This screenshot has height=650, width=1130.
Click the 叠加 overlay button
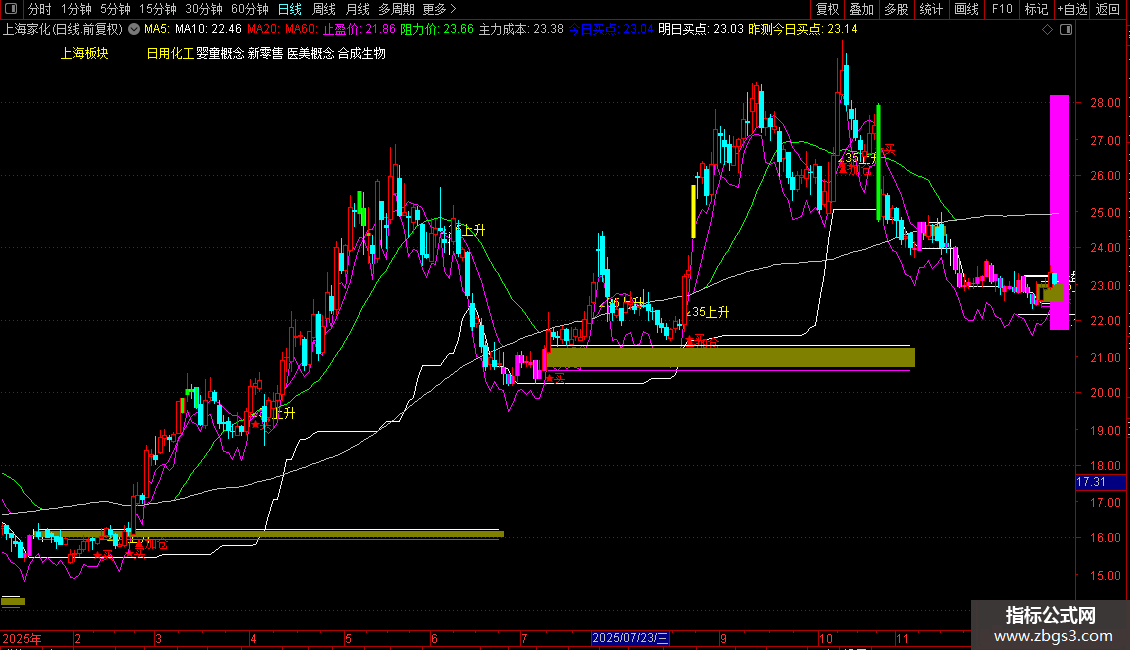862,9
